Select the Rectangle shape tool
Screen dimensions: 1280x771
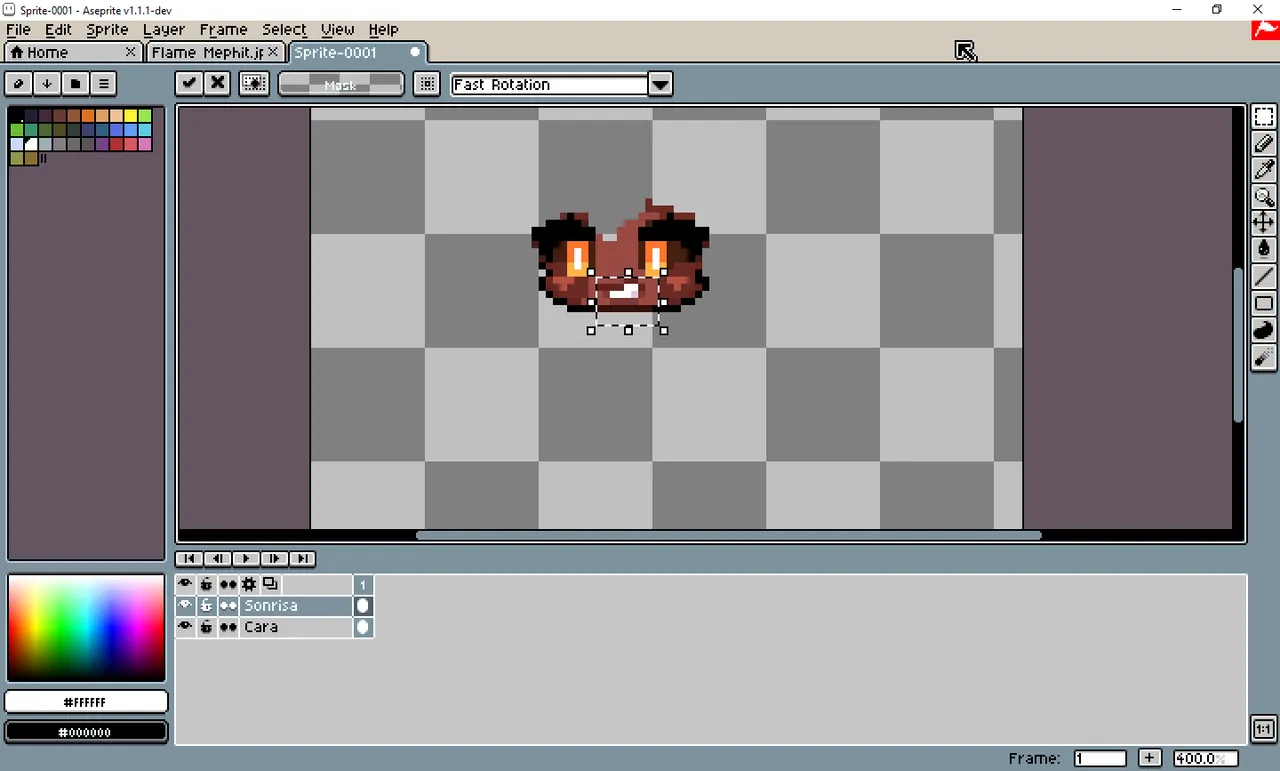1264,303
